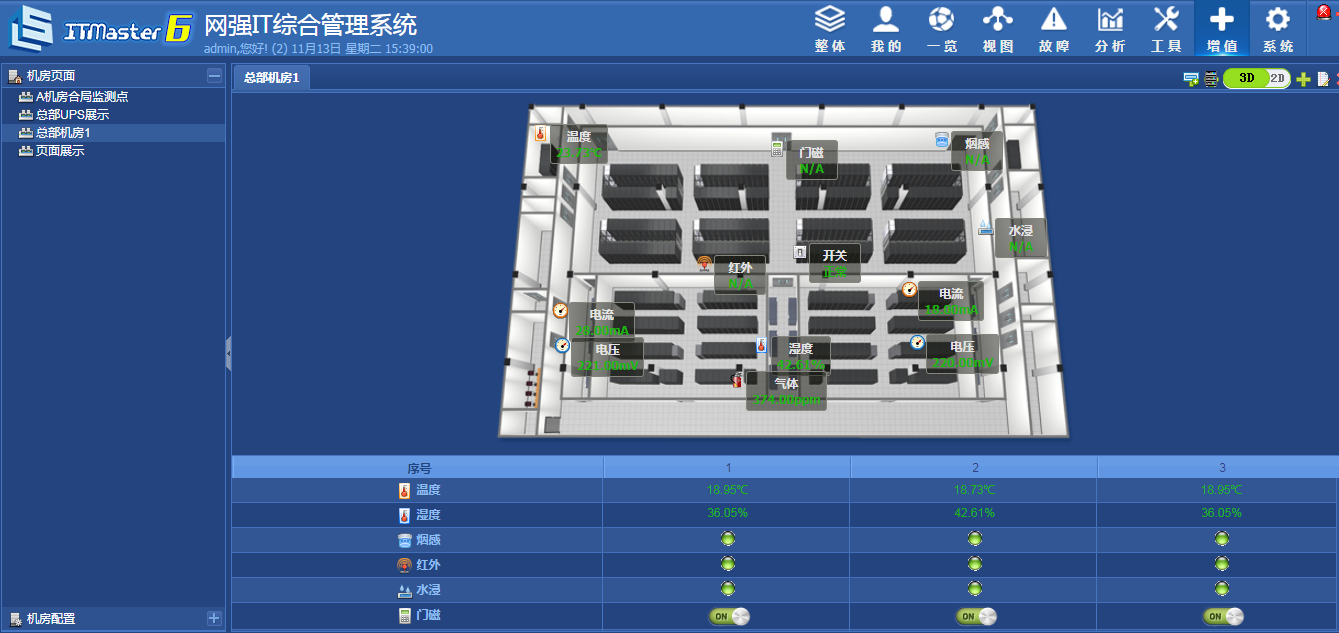Switch the view toggle to 2D
Image resolution: width=1339 pixels, height=633 pixels.
pyautogui.click(x=1277, y=78)
